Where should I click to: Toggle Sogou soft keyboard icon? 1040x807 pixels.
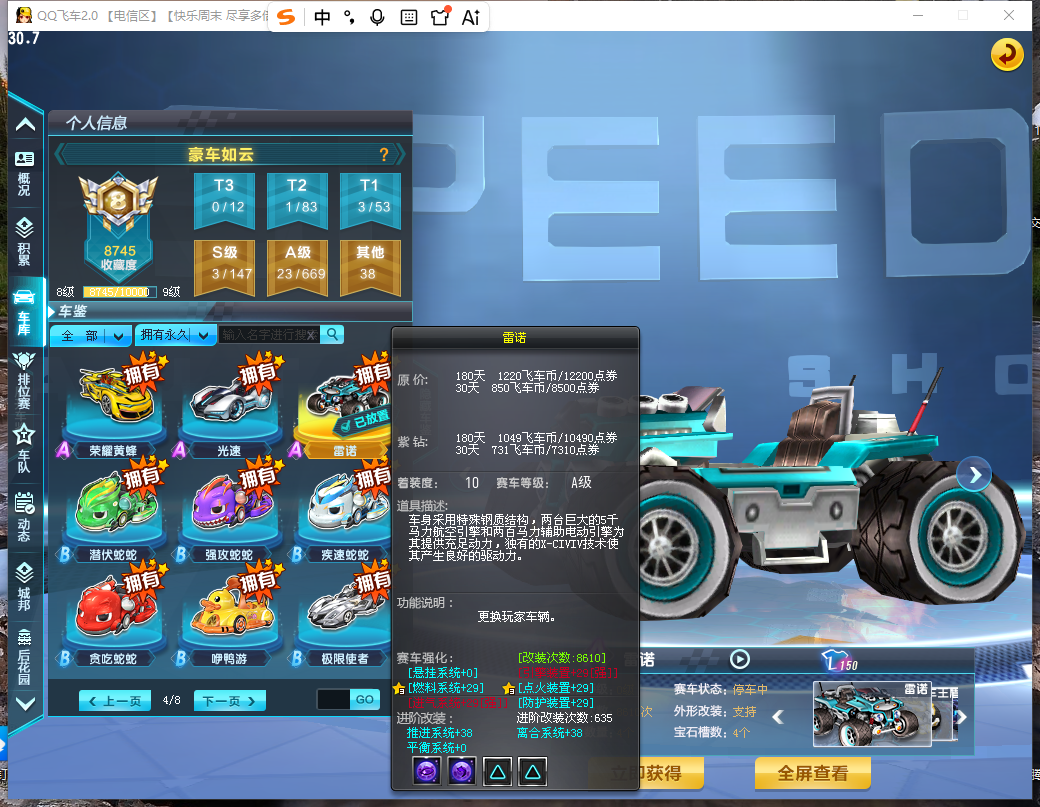click(409, 17)
